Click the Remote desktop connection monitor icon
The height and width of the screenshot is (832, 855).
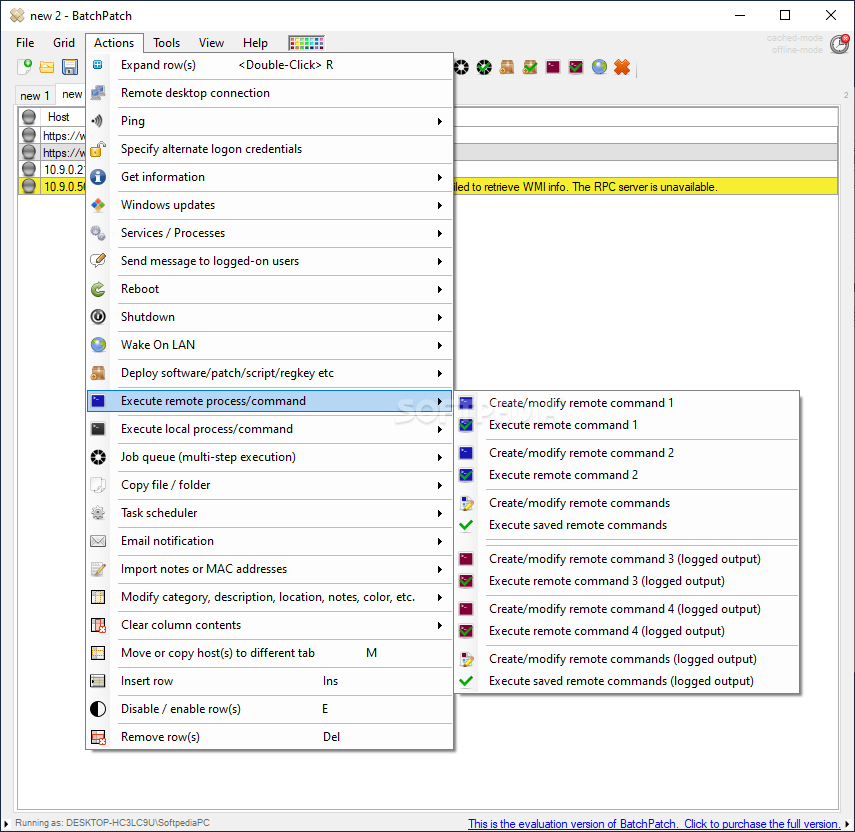(98, 93)
